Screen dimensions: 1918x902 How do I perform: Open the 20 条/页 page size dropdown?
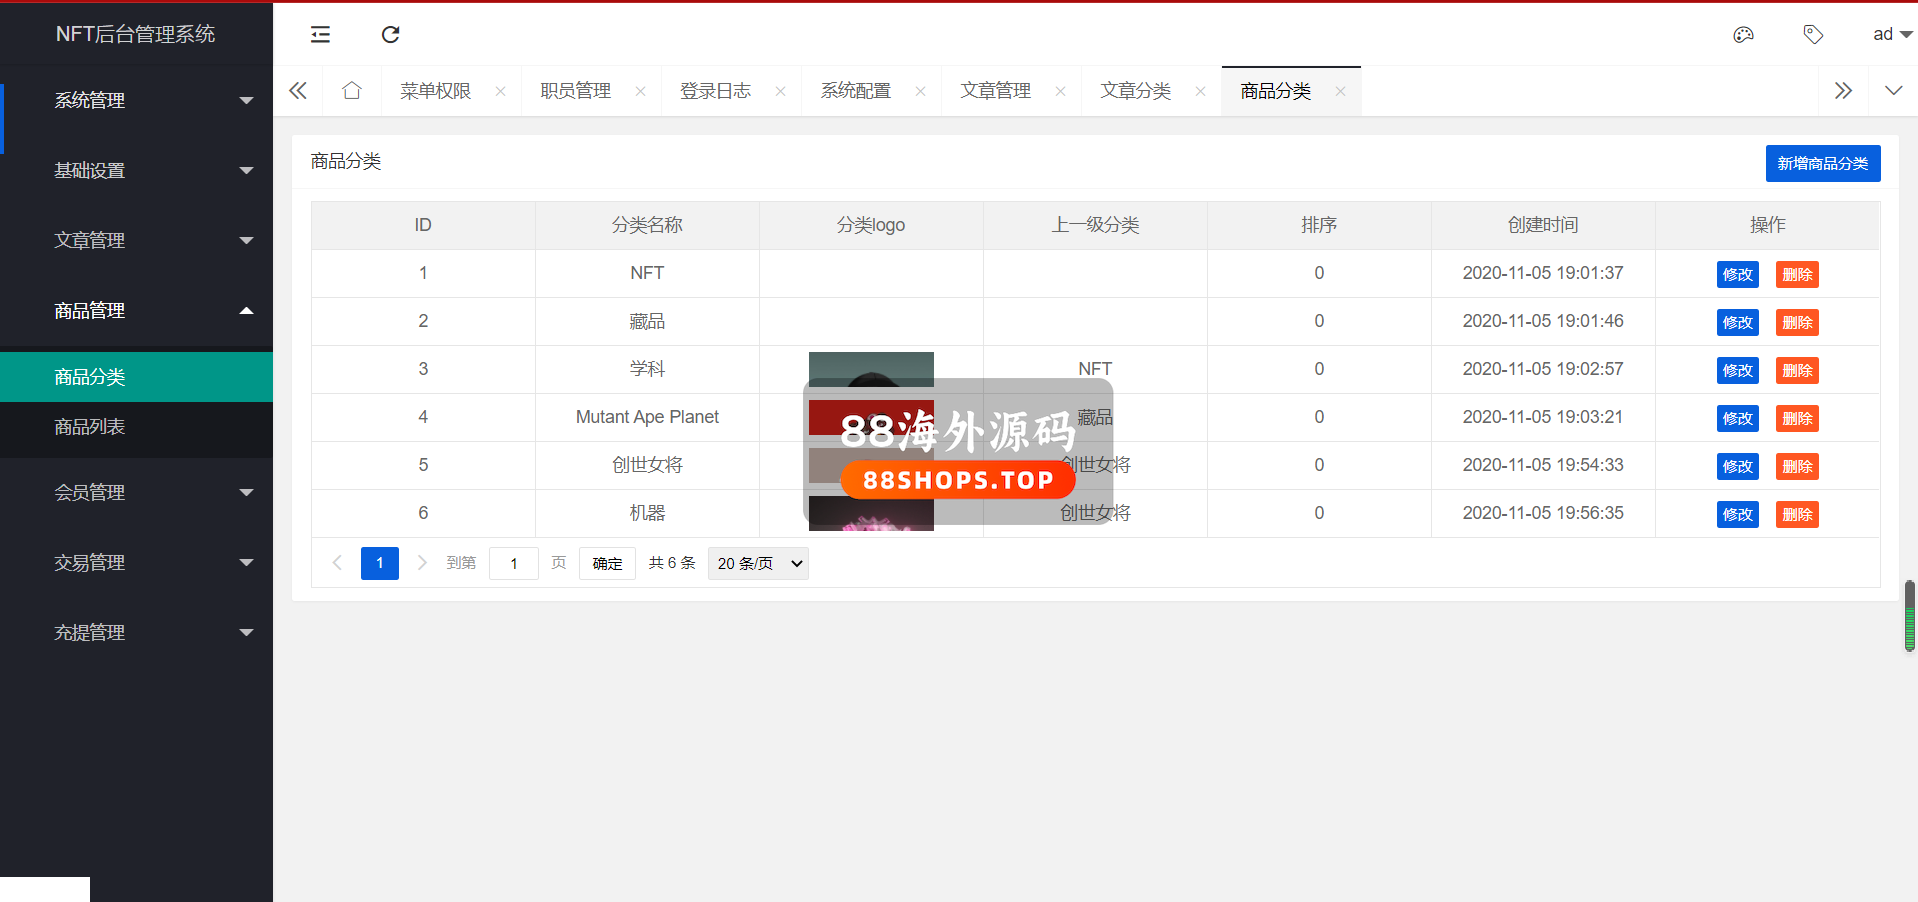coord(758,564)
